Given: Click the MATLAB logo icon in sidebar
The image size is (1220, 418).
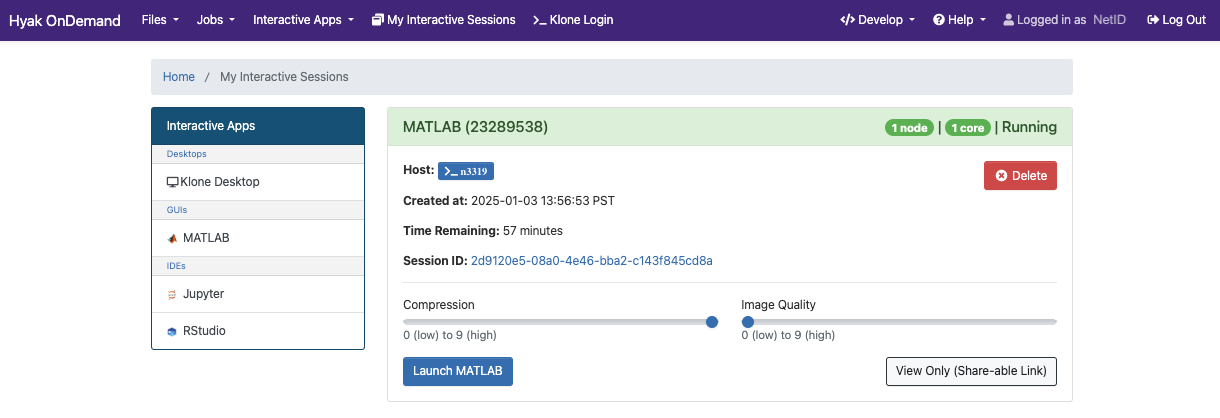Looking at the screenshot, I should [x=173, y=239].
